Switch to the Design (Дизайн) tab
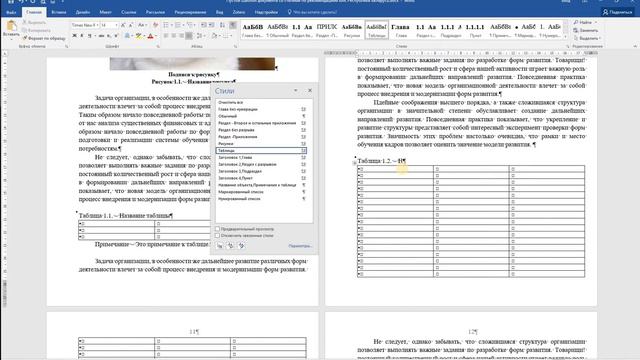This screenshot has width=640, height=360. pos(82,12)
